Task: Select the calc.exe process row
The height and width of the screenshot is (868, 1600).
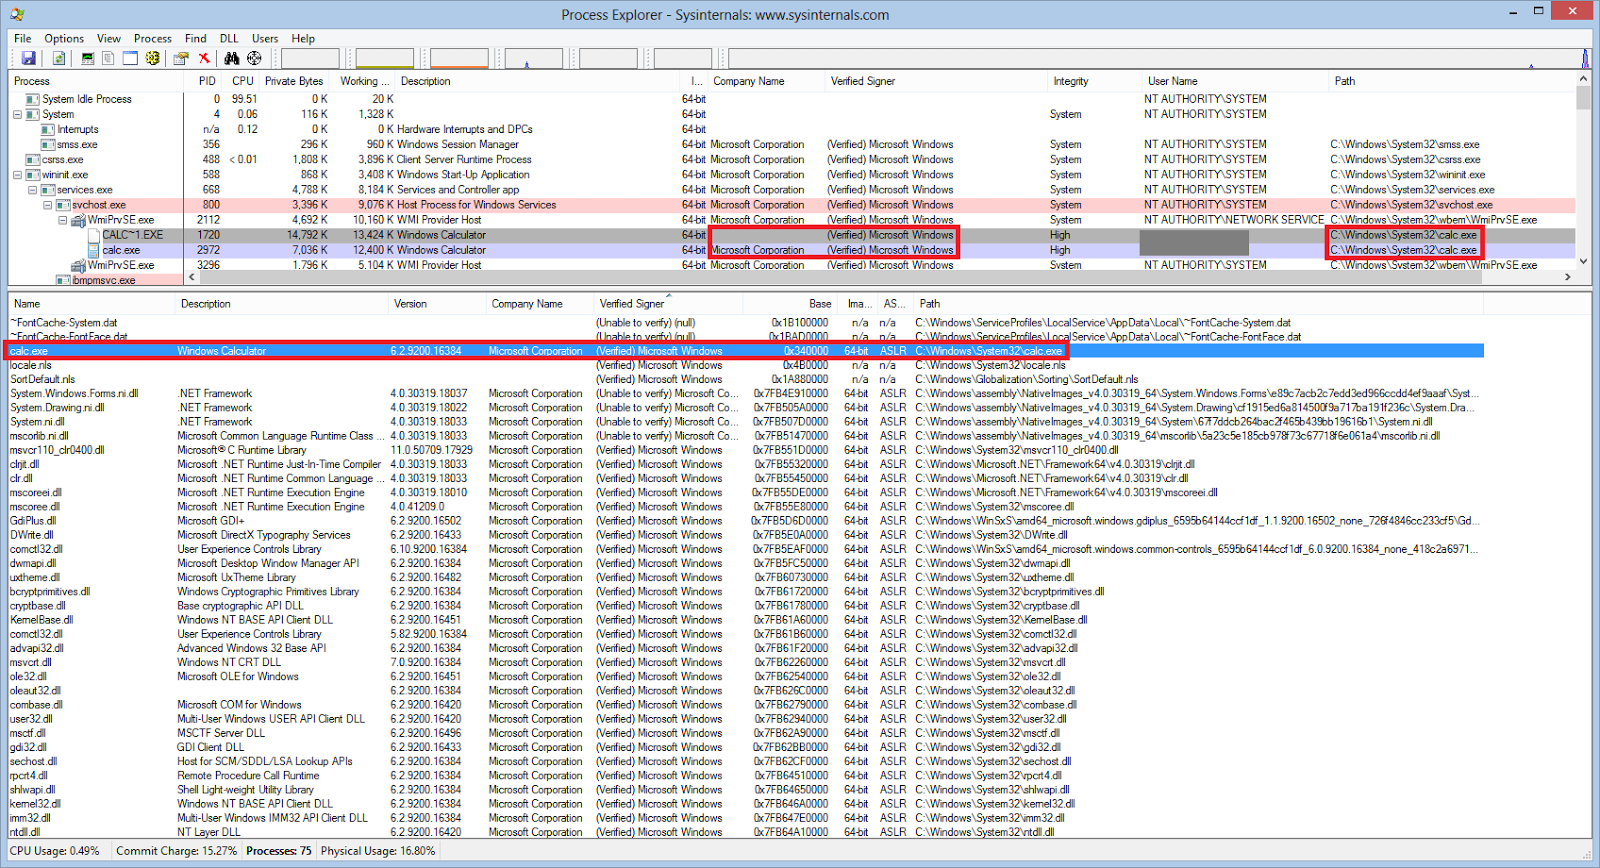Action: pyautogui.click(x=792, y=250)
